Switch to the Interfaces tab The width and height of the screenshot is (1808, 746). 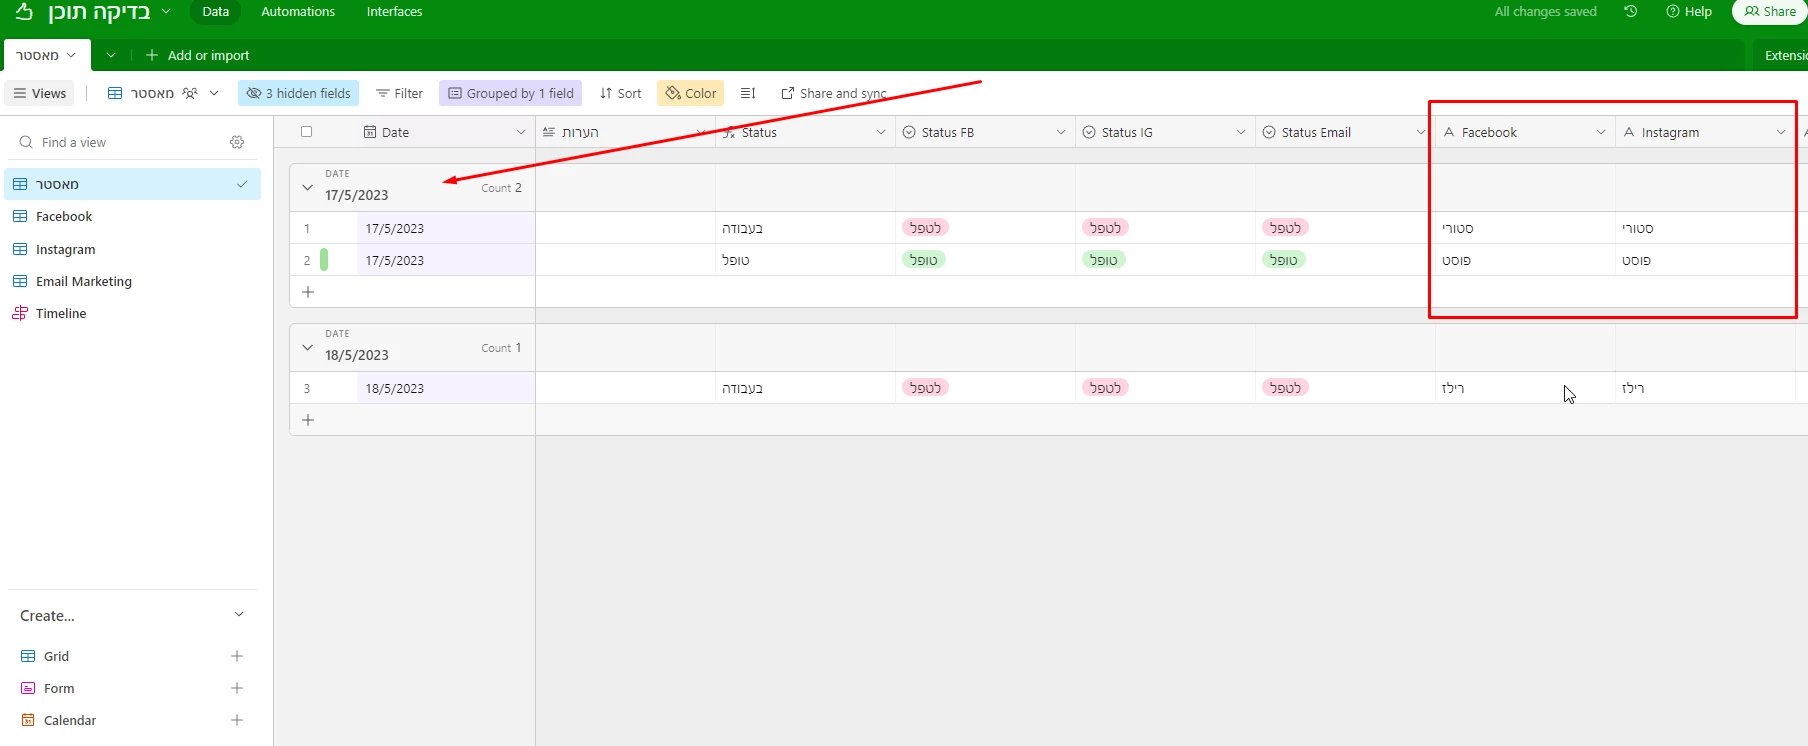pyautogui.click(x=394, y=12)
